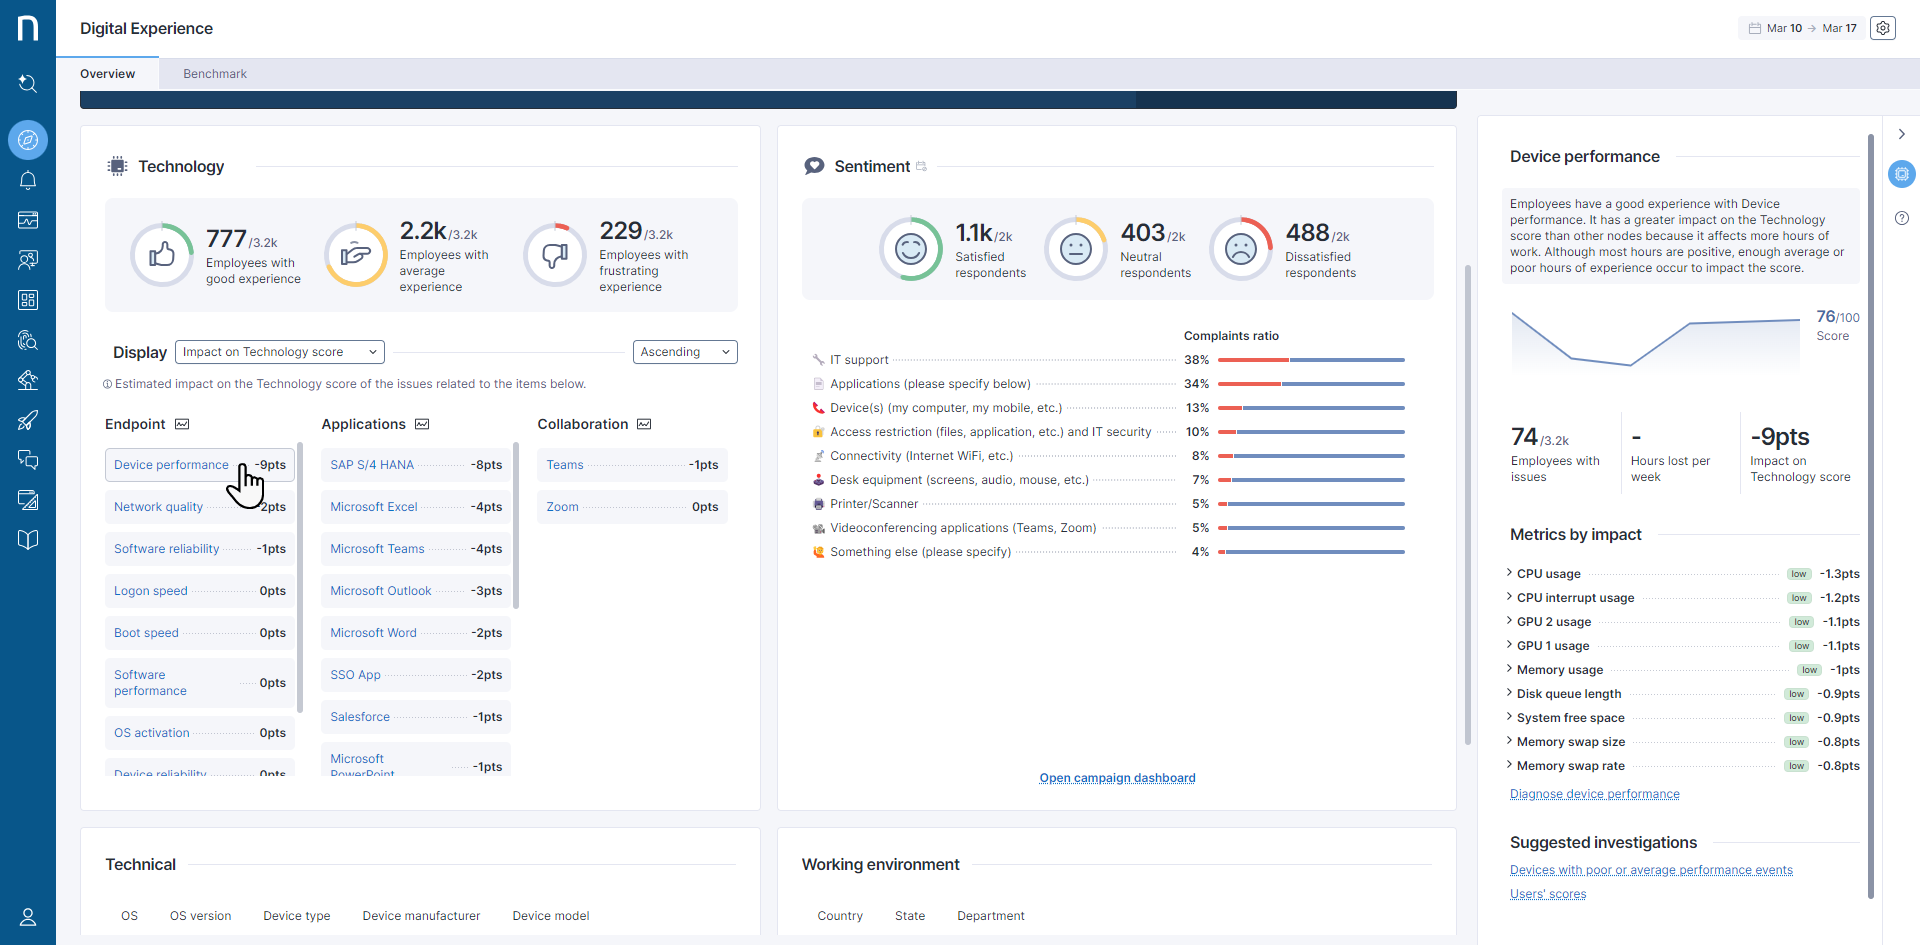1920x945 pixels.
Task: Click the help question mark icon
Action: point(1902,218)
